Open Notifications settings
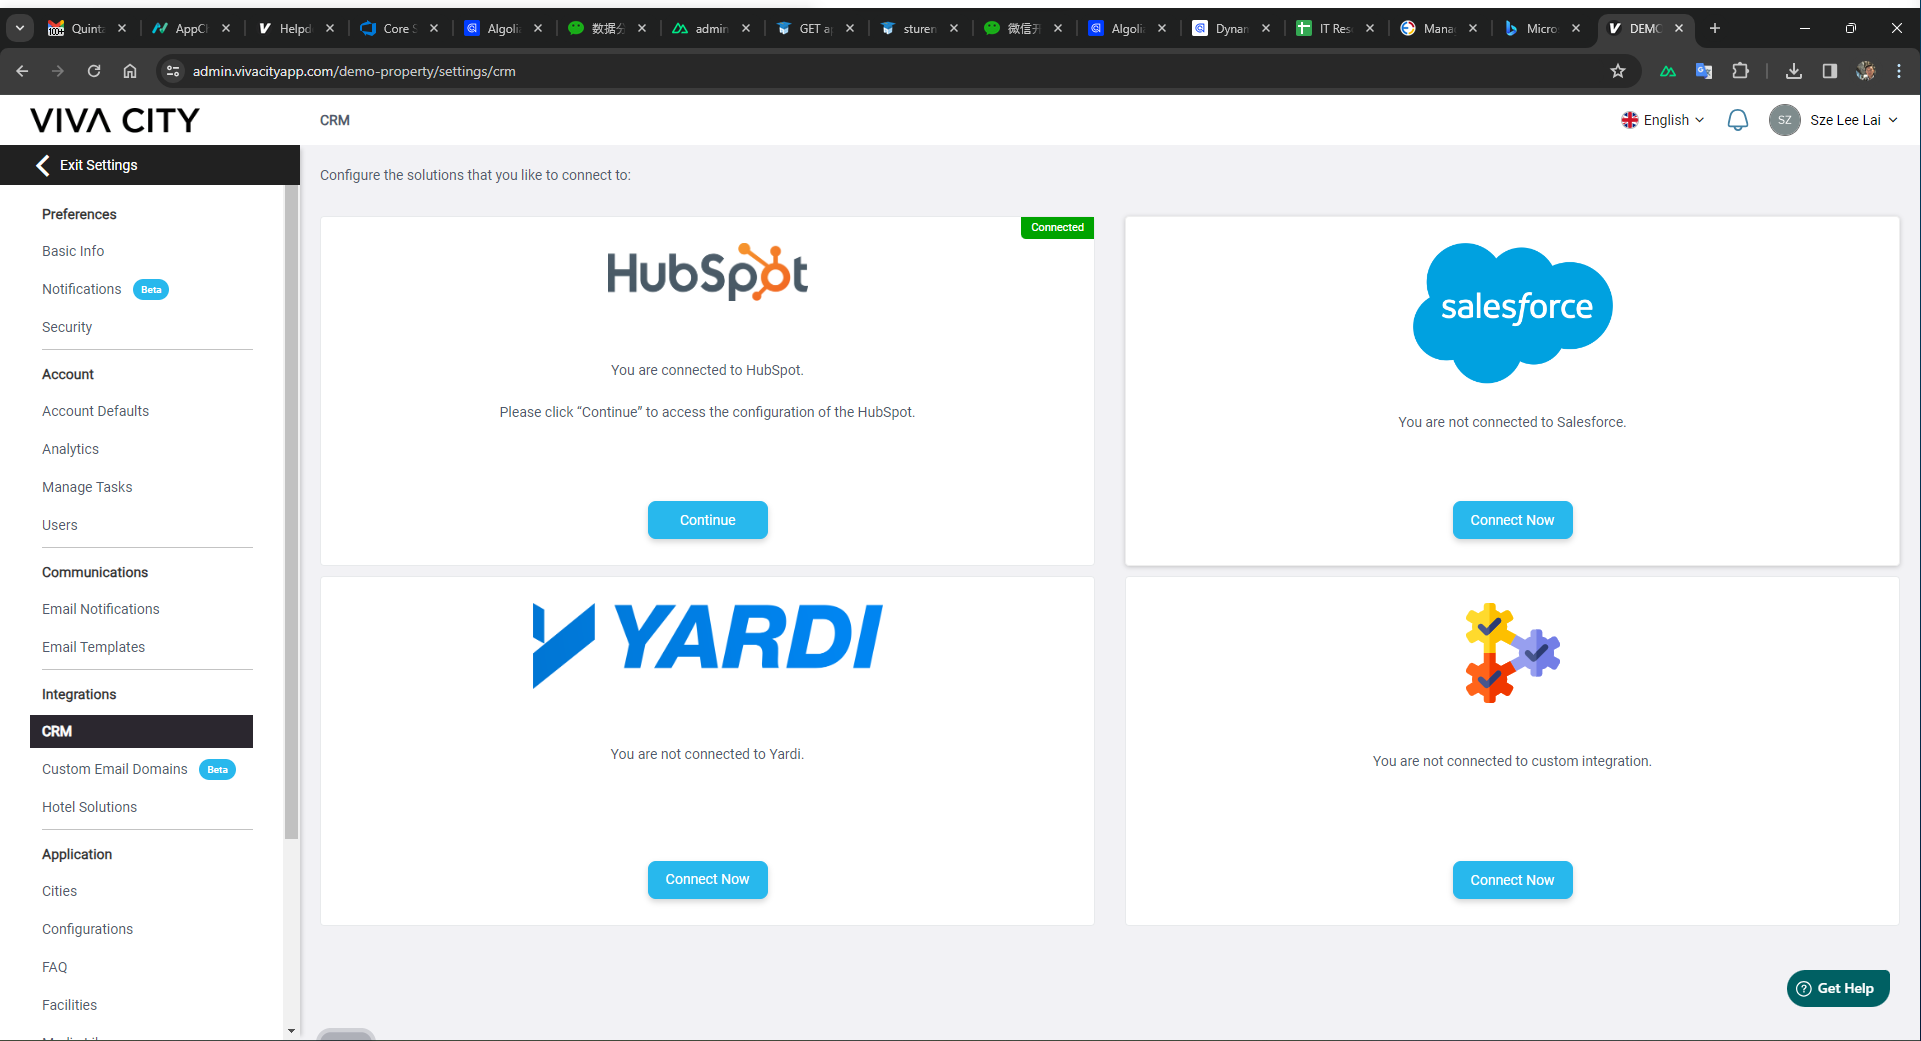The height and width of the screenshot is (1041, 1921). pyautogui.click(x=82, y=289)
